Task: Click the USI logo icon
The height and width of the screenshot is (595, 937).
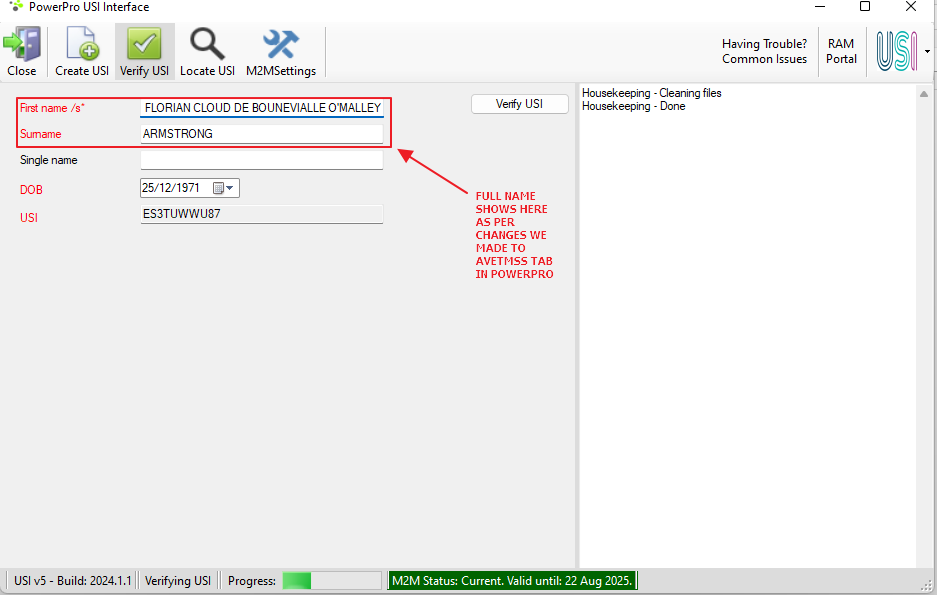Action: point(896,51)
